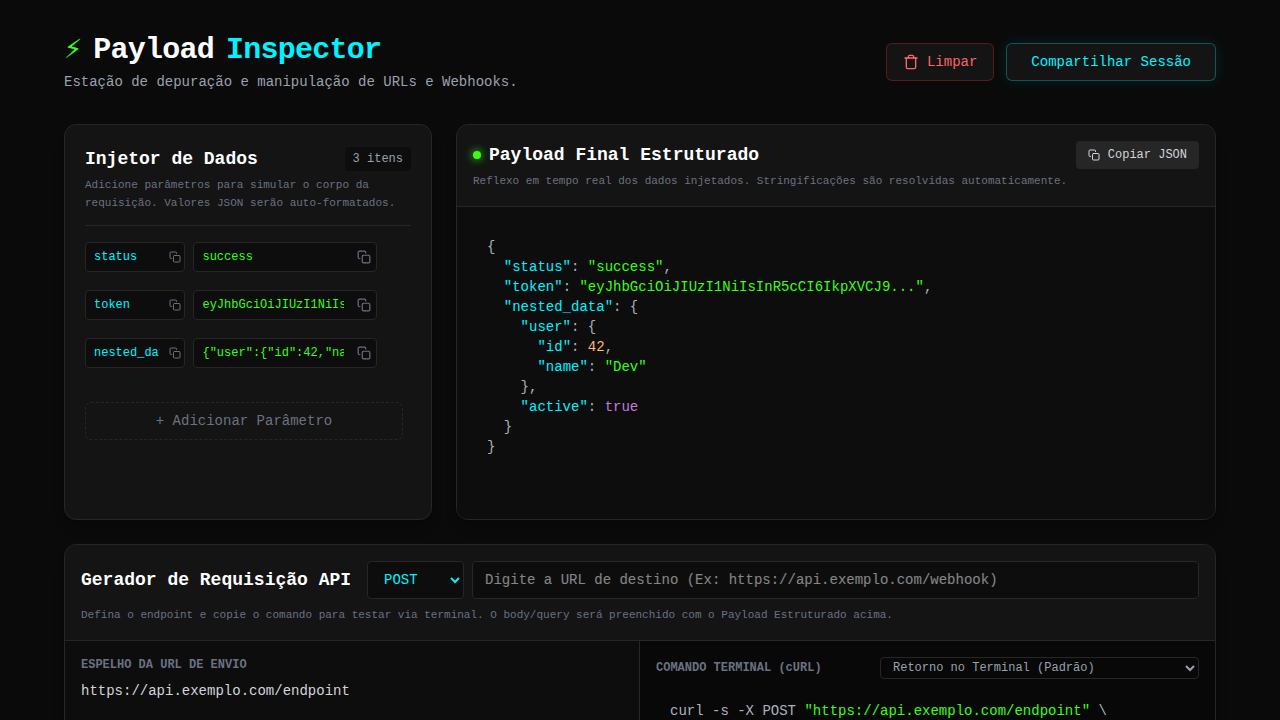Click the subtitle Estação de depuração text
Image resolution: width=1280 pixels, height=720 pixels.
(x=291, y=81)
